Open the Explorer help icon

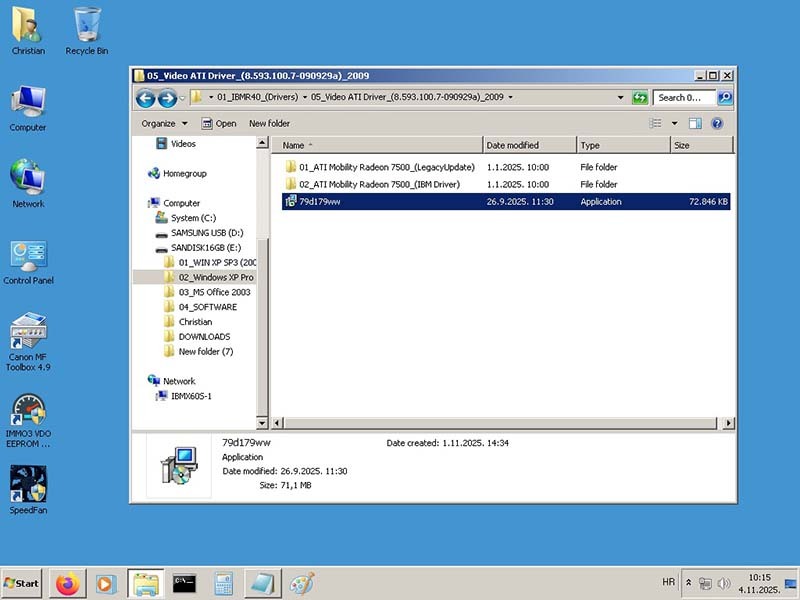tap(717, 124)
